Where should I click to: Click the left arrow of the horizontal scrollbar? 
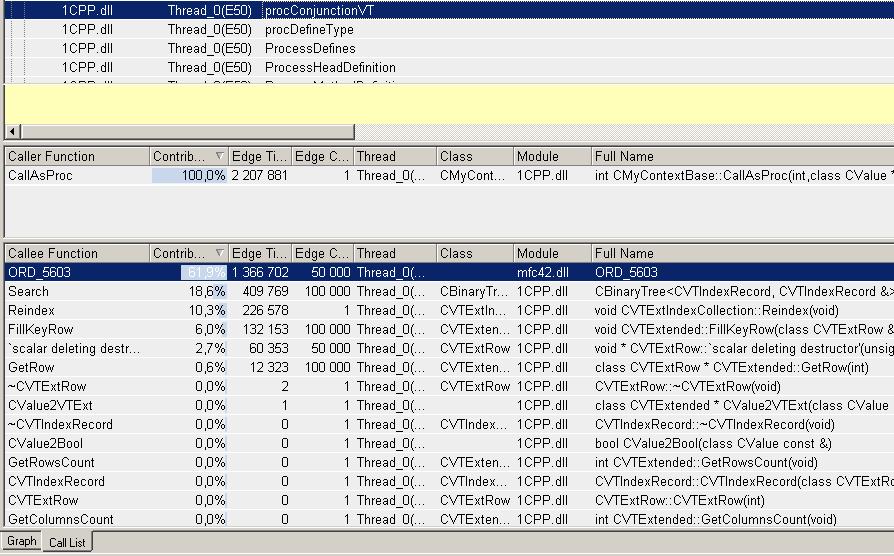coord(12,132)
